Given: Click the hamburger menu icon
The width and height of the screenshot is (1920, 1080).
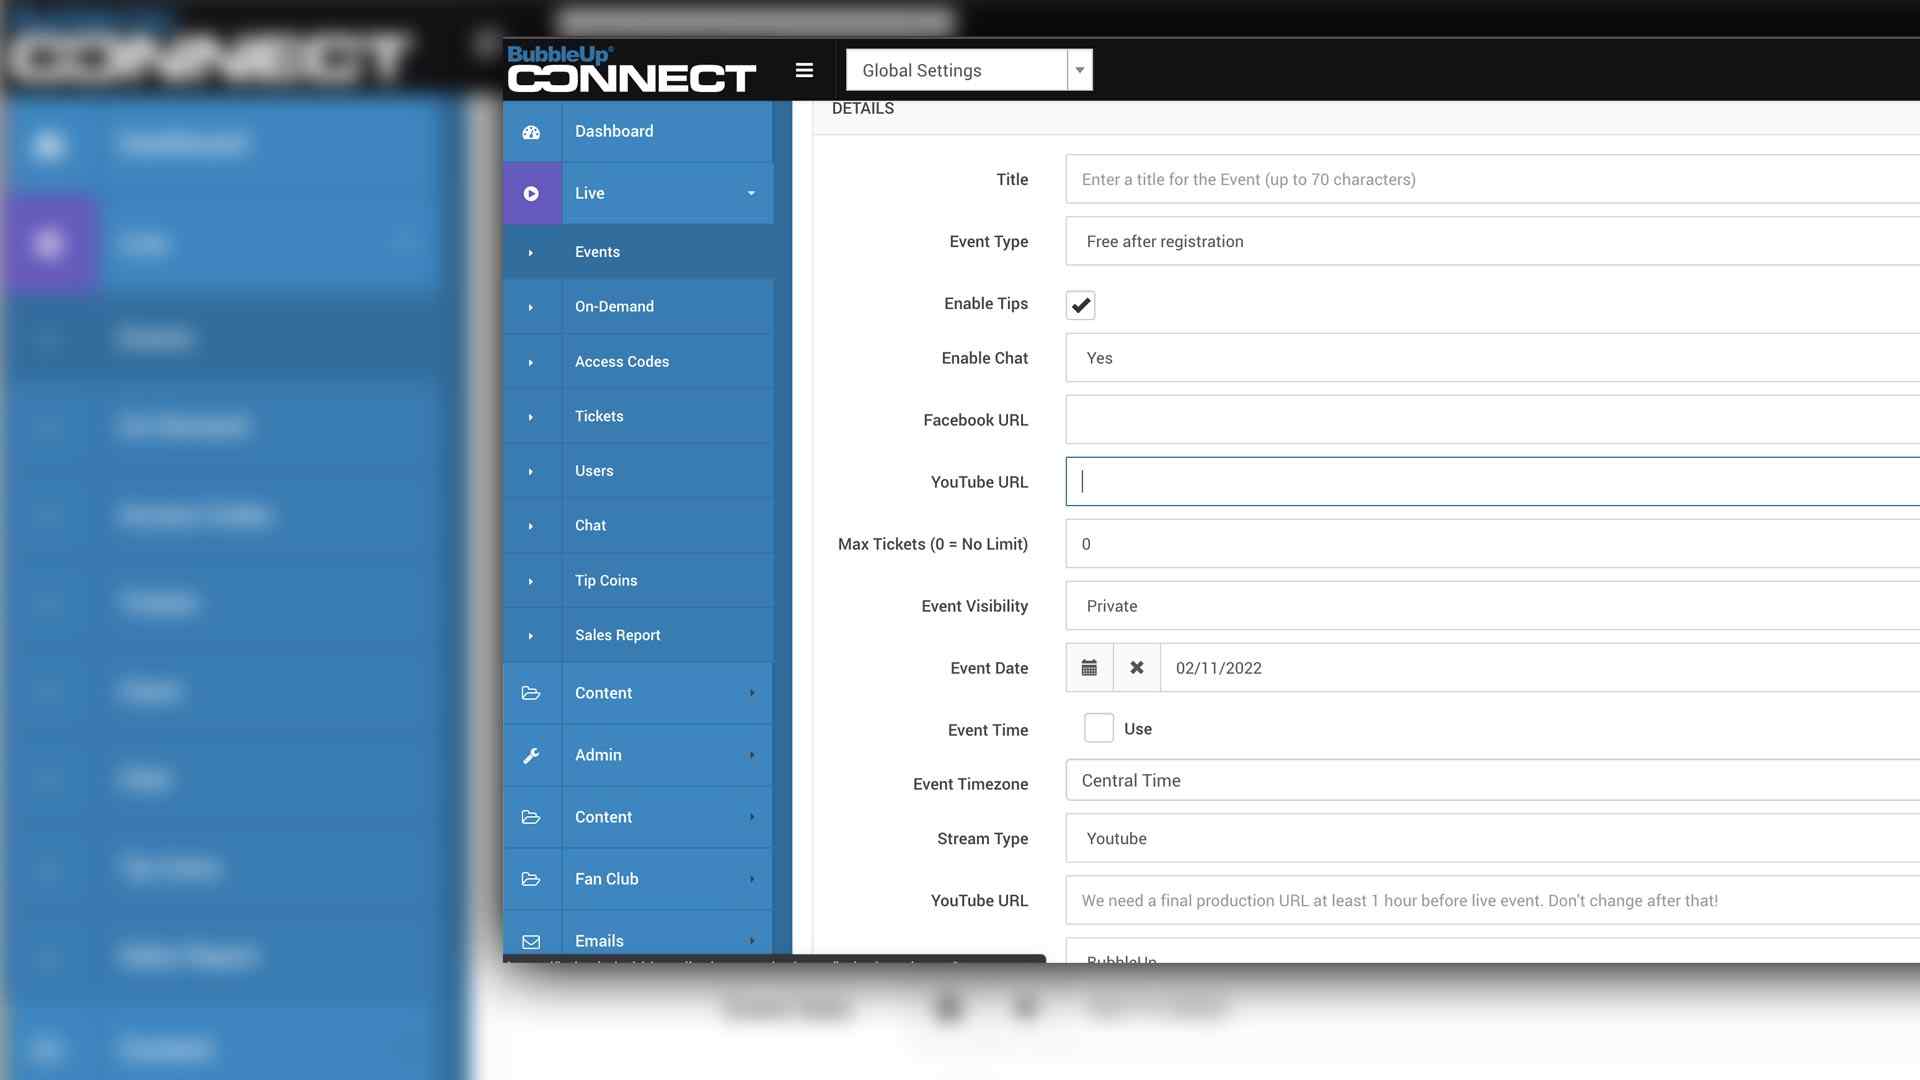Looking at the screenshot, I should pos(804,70).
